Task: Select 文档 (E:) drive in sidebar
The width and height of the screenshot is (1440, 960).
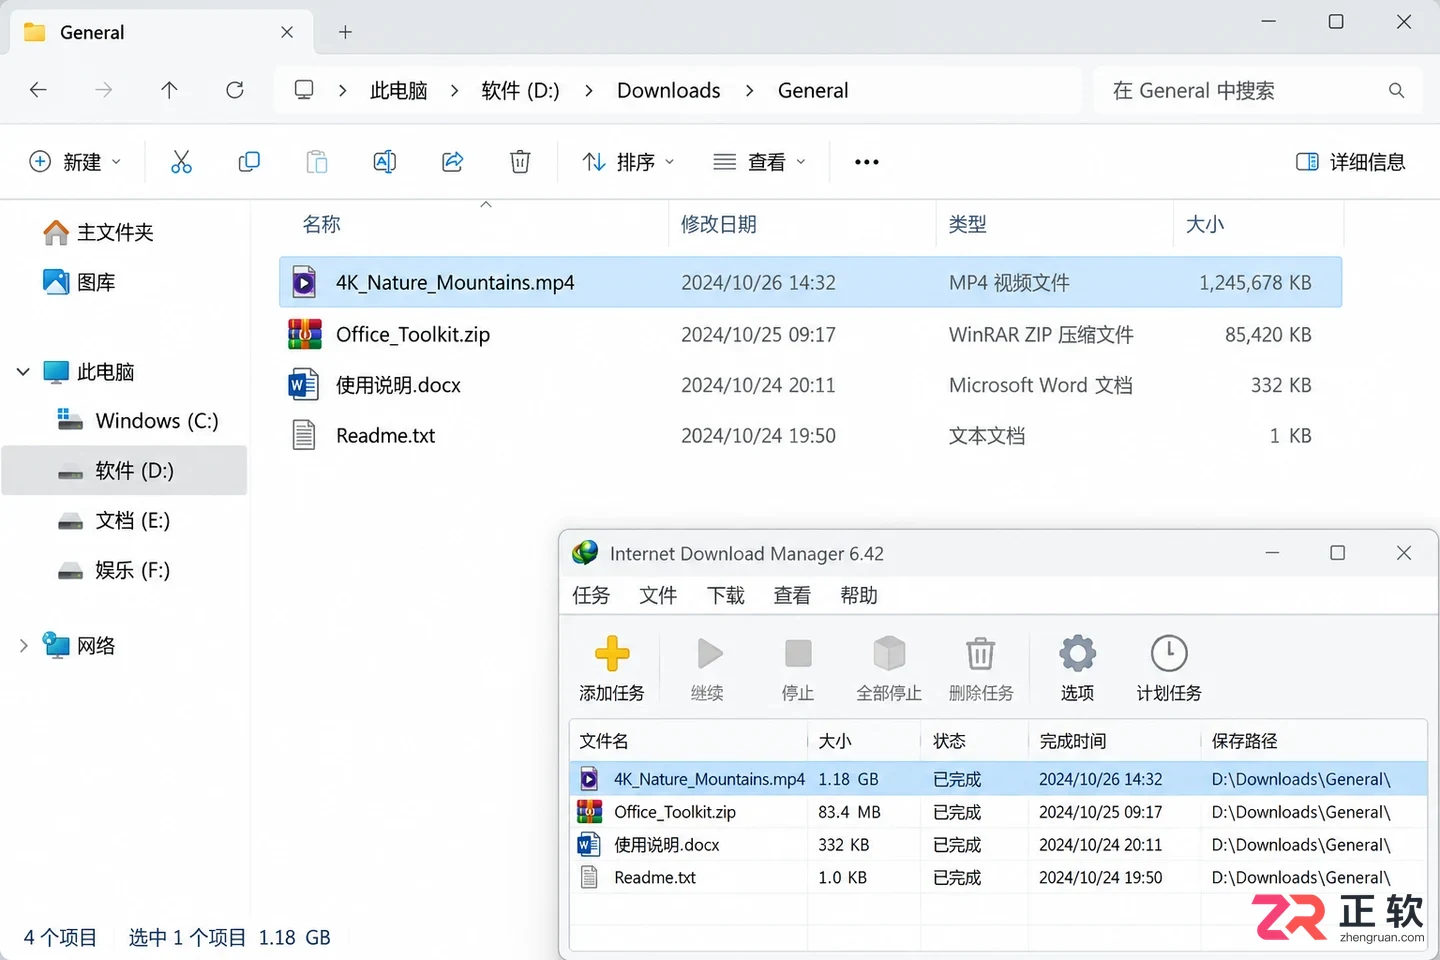Action: click(114, 521)
